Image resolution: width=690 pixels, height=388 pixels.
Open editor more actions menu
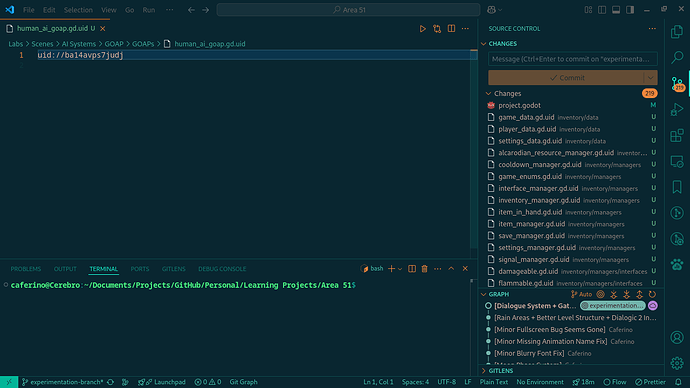465,29
